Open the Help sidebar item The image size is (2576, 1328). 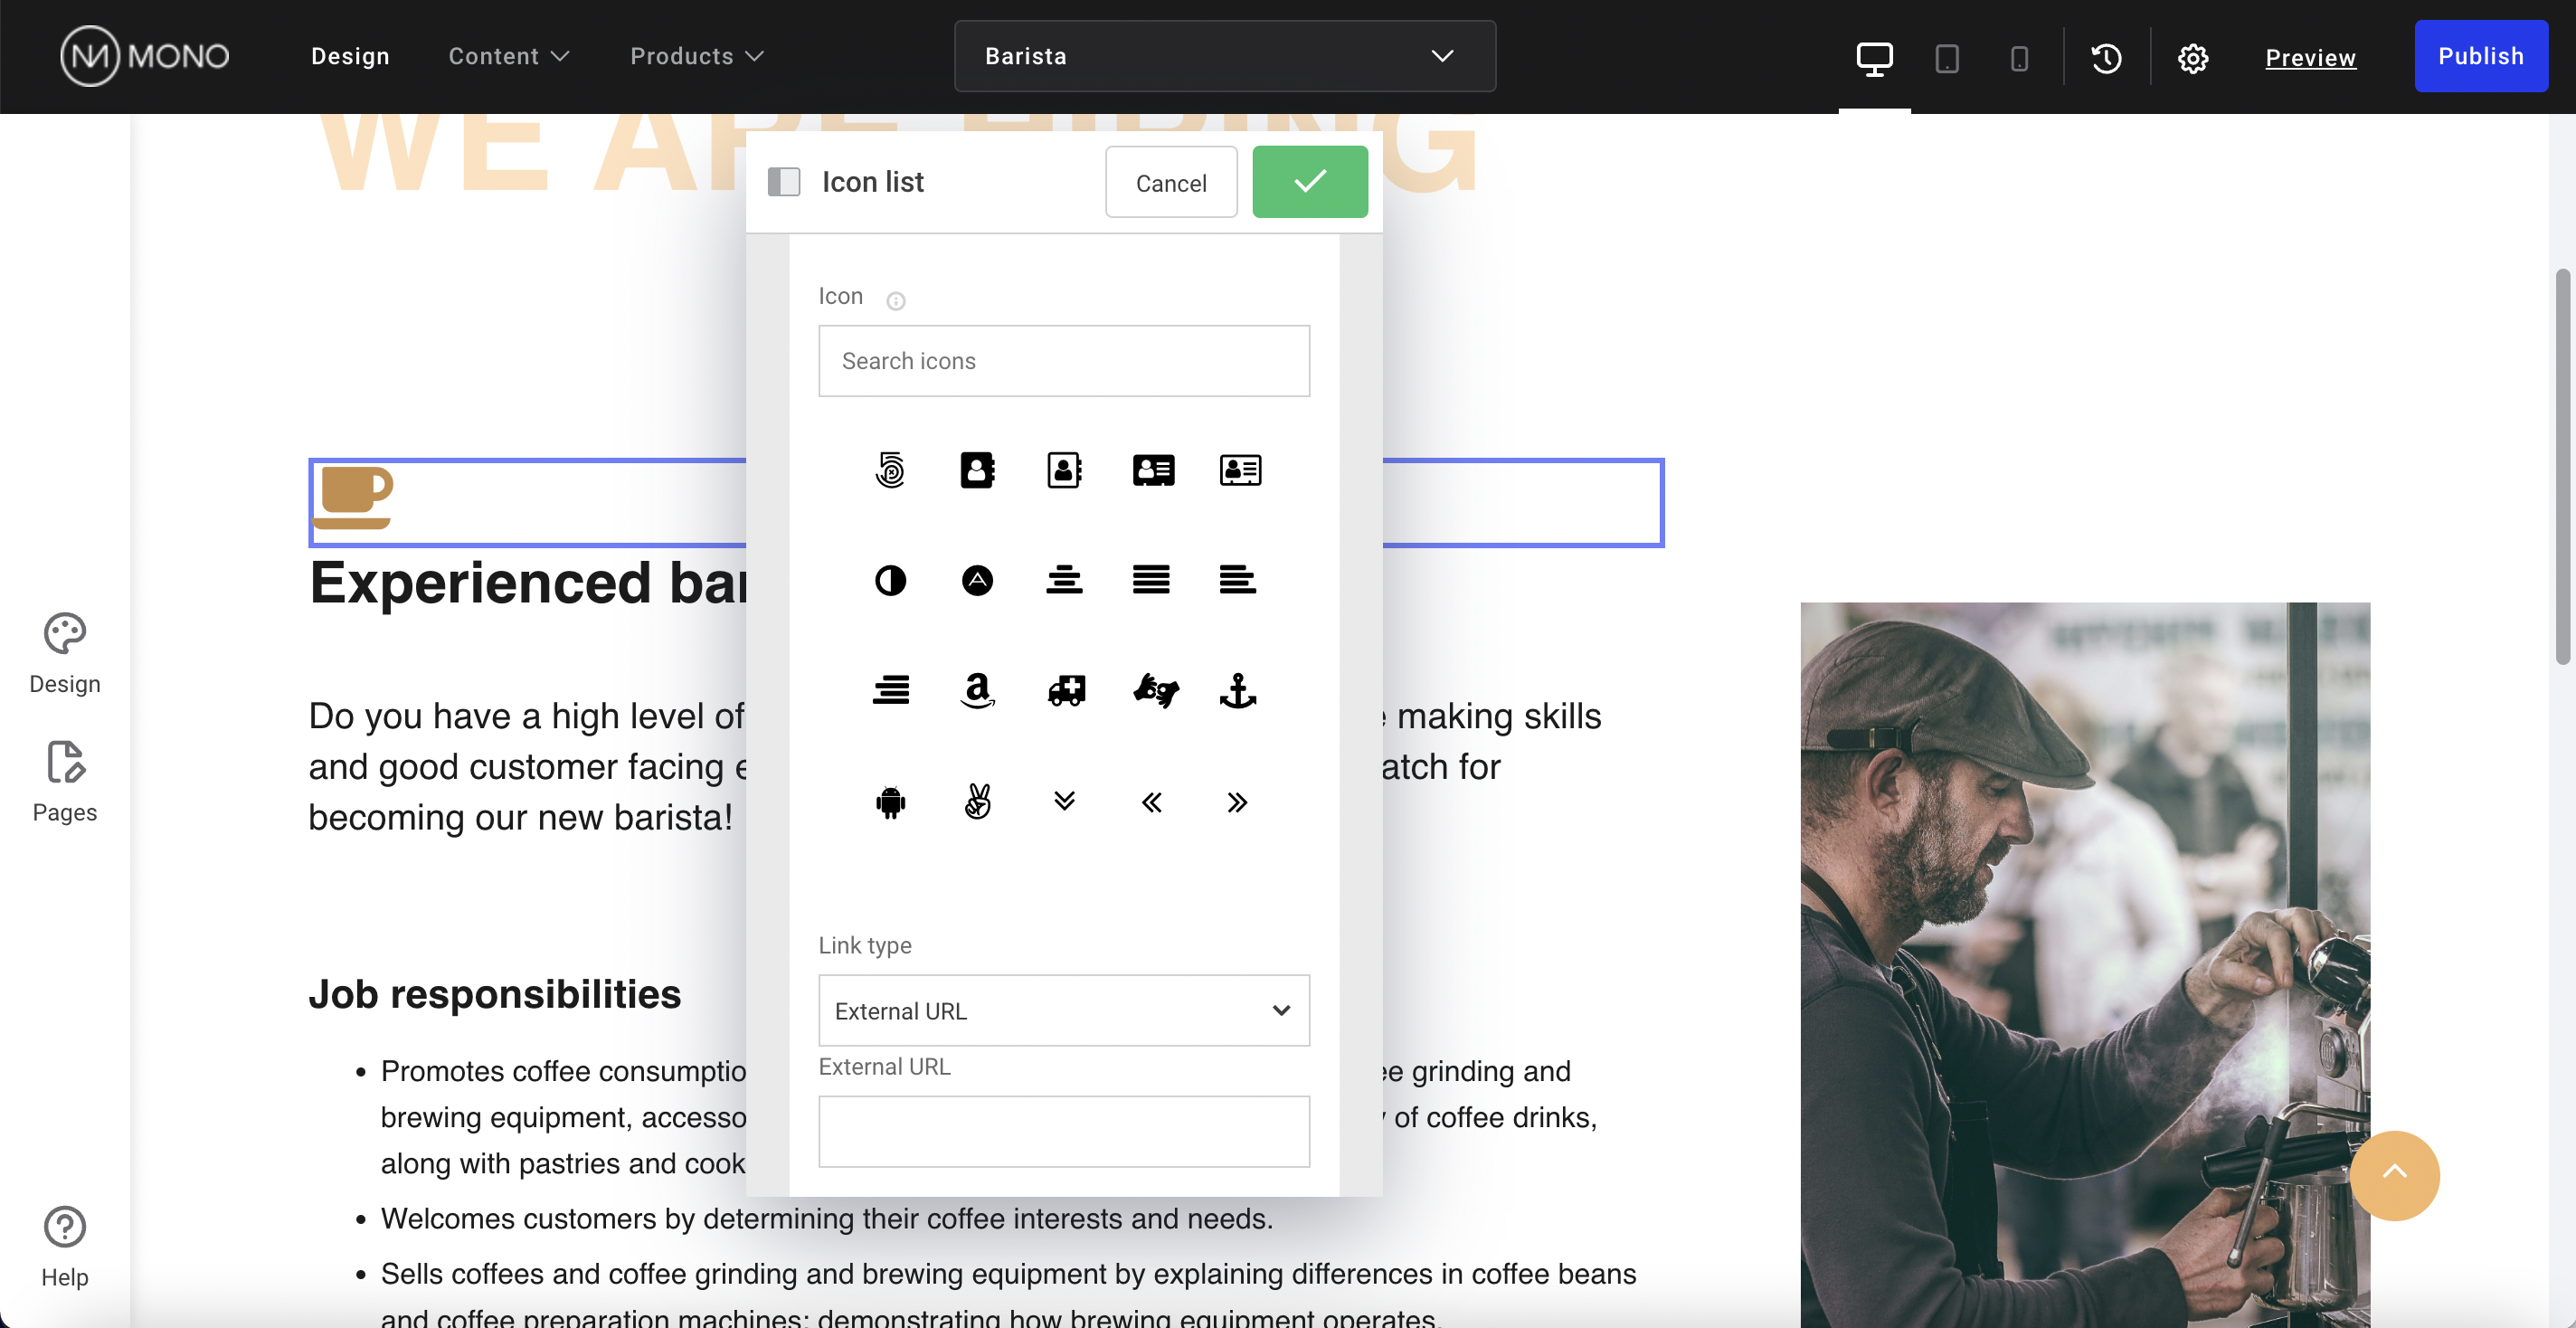click(65, 1247)
